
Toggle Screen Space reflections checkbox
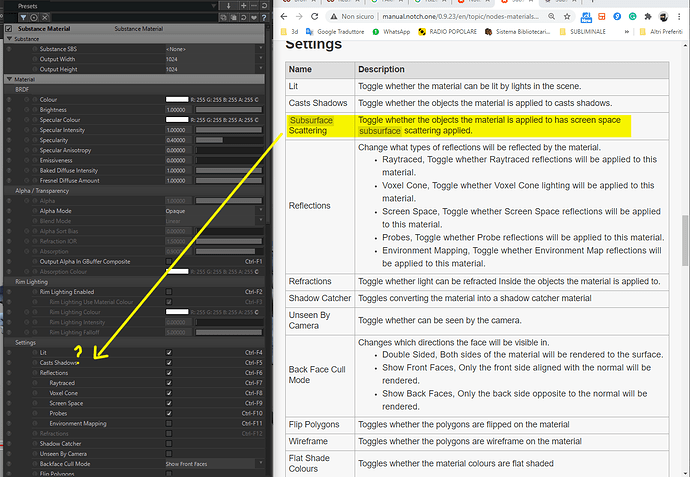[x=169, y=403]
